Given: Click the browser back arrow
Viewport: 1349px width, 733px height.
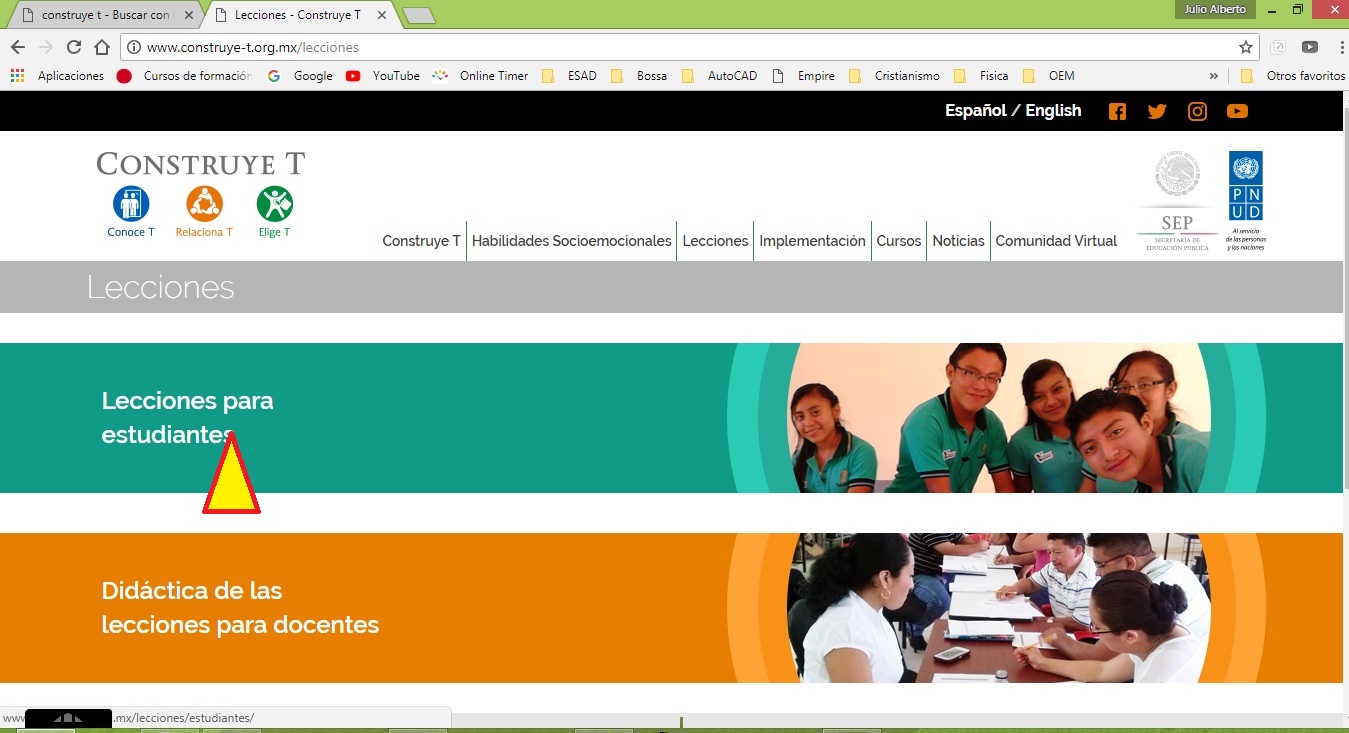Looking at the screenshot, I should click(x=17, y=46).
